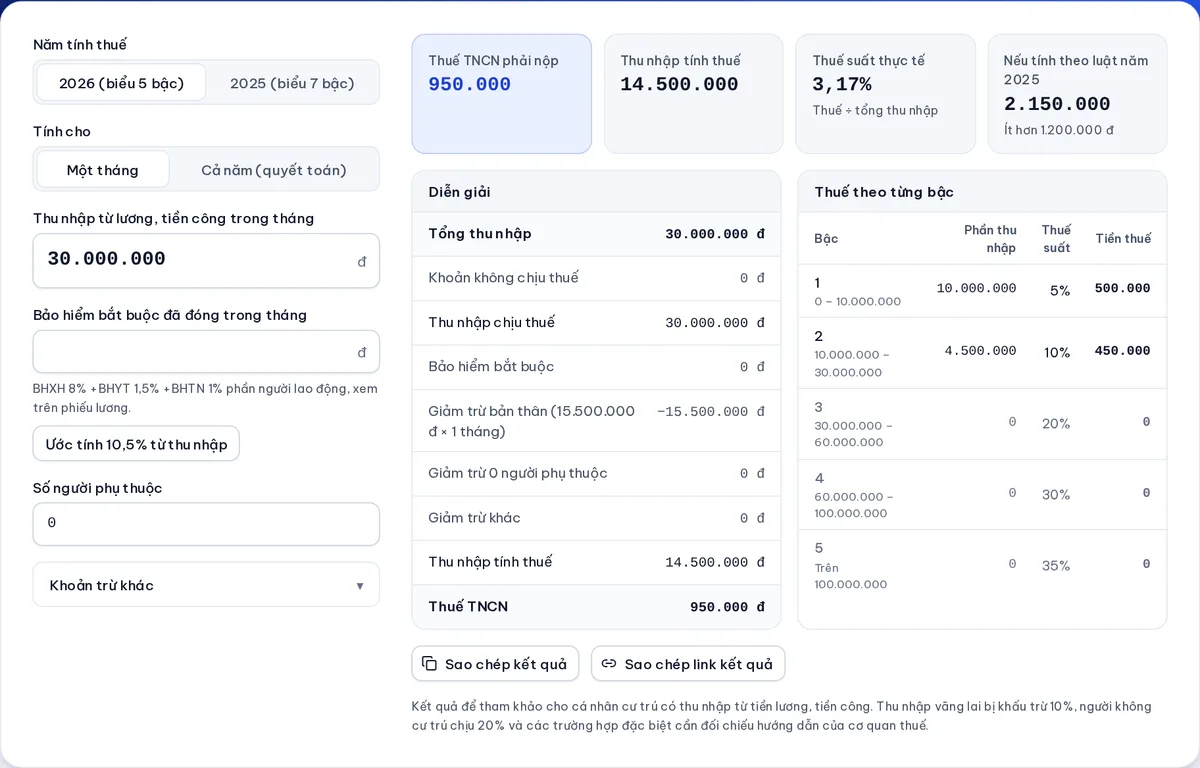The width and height of the screenshot is (1200, 768).
Task: Select the Nếu tính theo luật năm 2025 card
Action: click(x=1077, y=94)
